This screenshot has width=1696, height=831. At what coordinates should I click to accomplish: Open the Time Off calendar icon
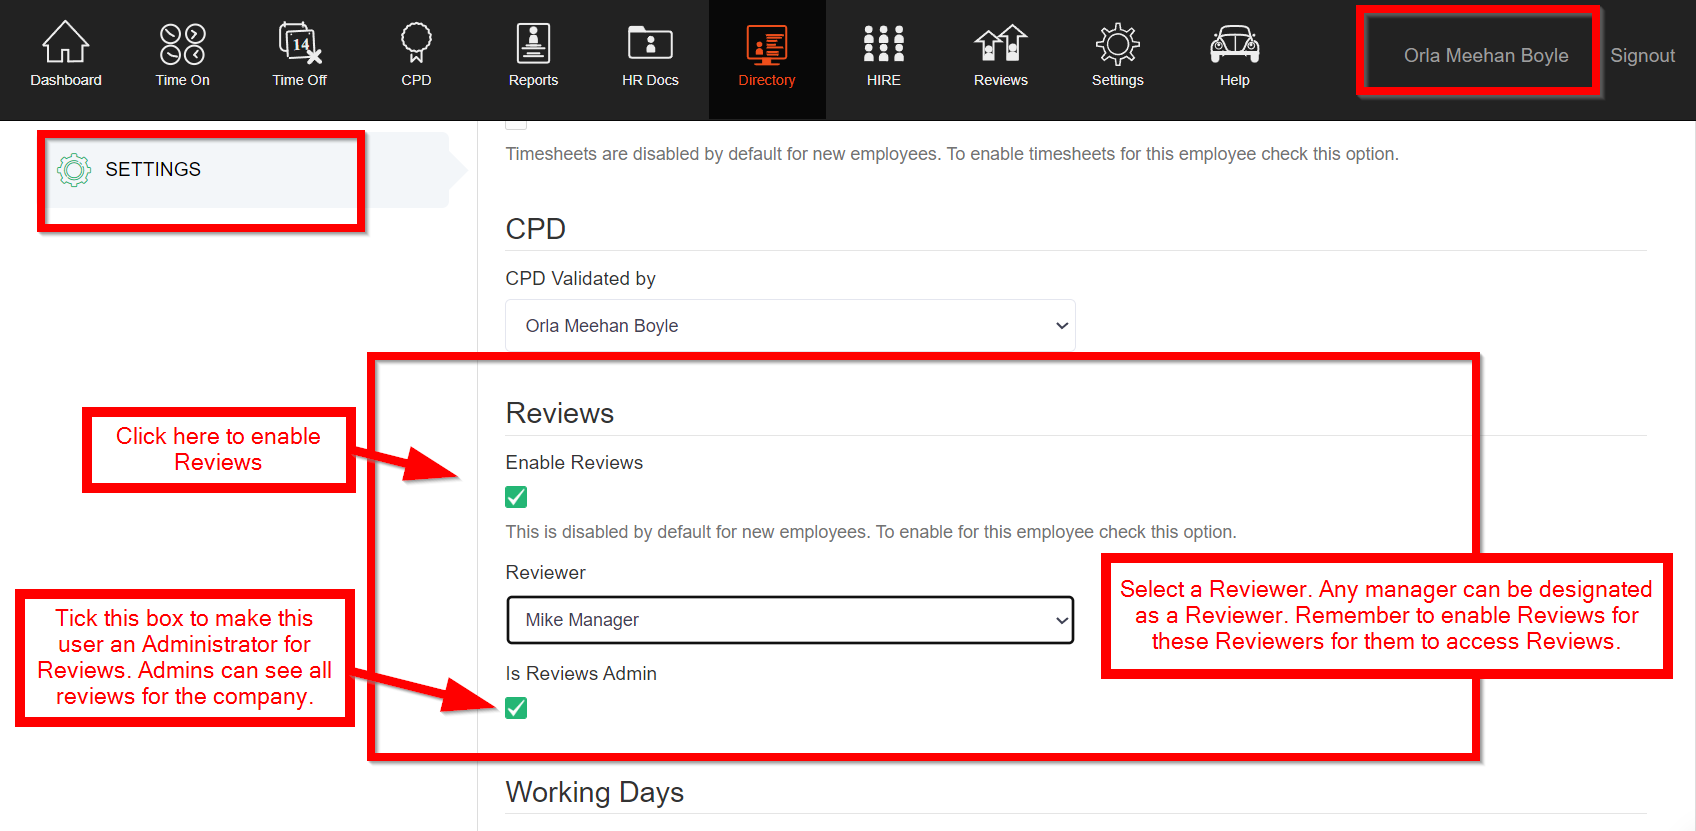coord(299,44)
